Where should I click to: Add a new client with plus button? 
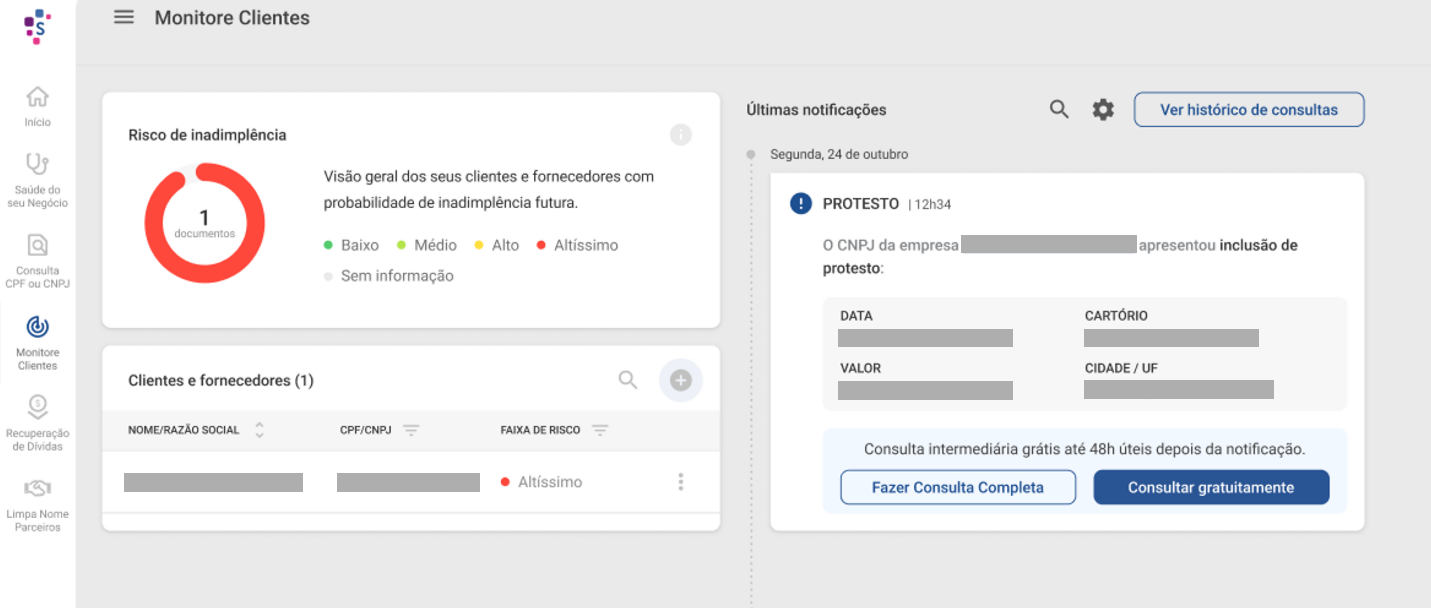pos(681,380)
